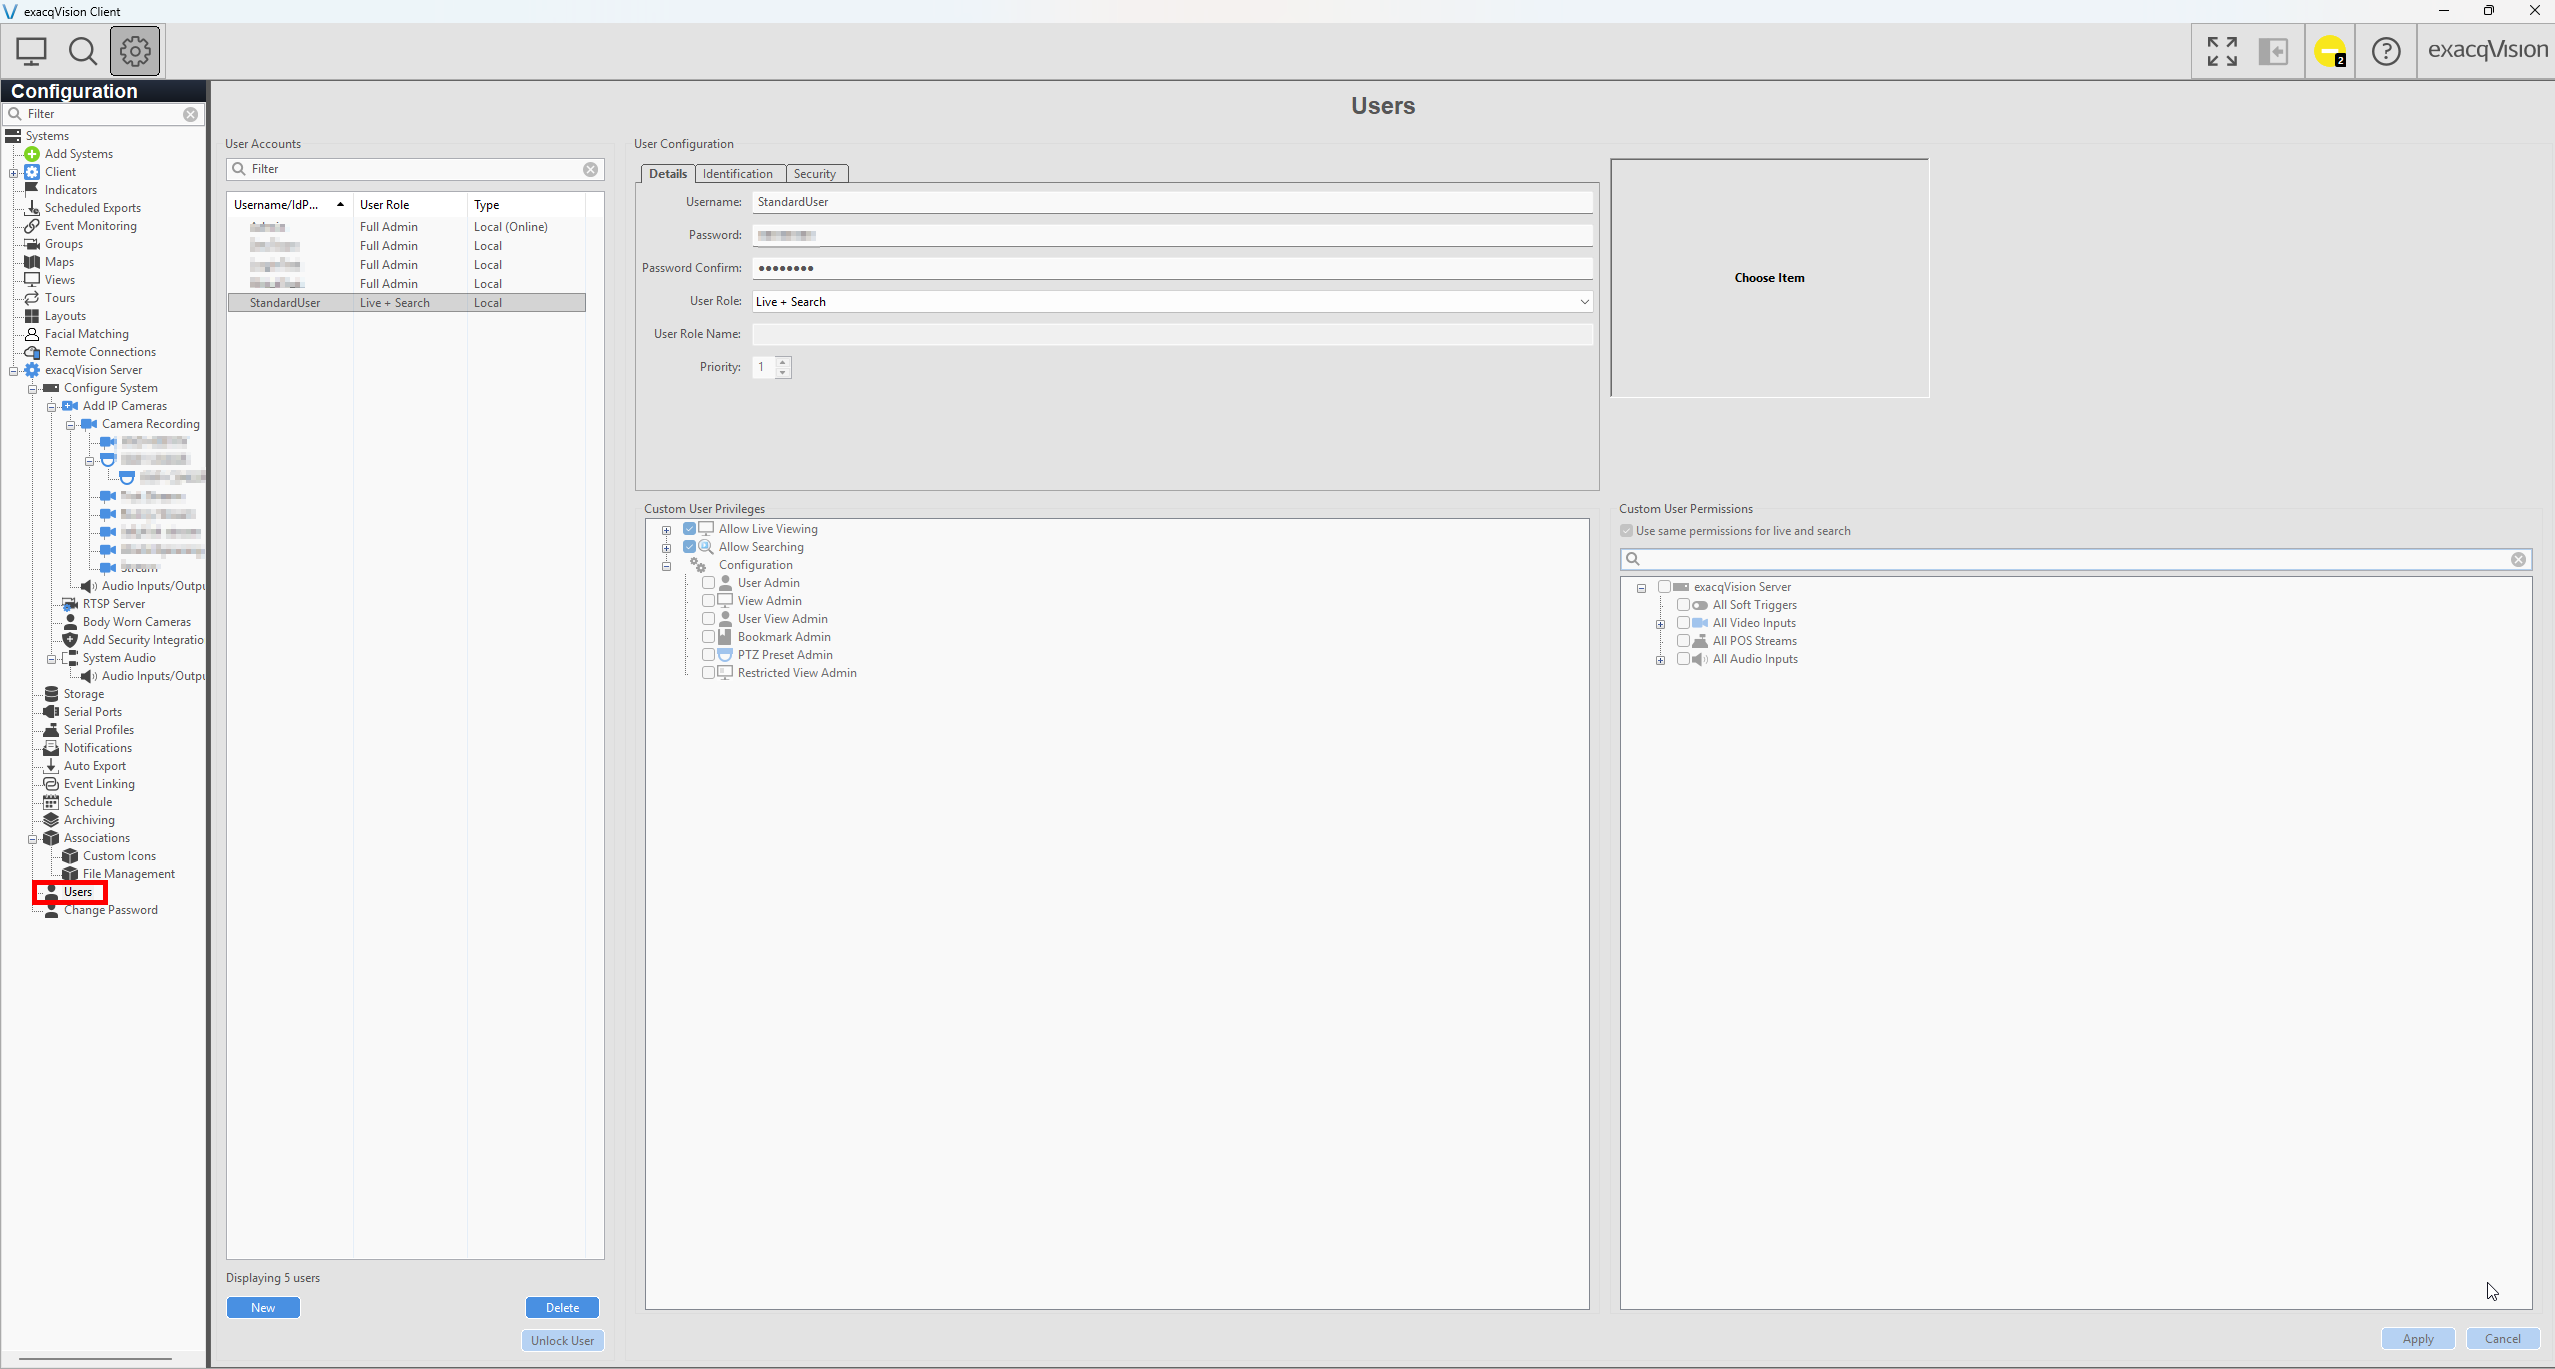Click the Add Systems green plus icon
The width and height of the screenshot is (2555, 1369).
click(32, 154)
